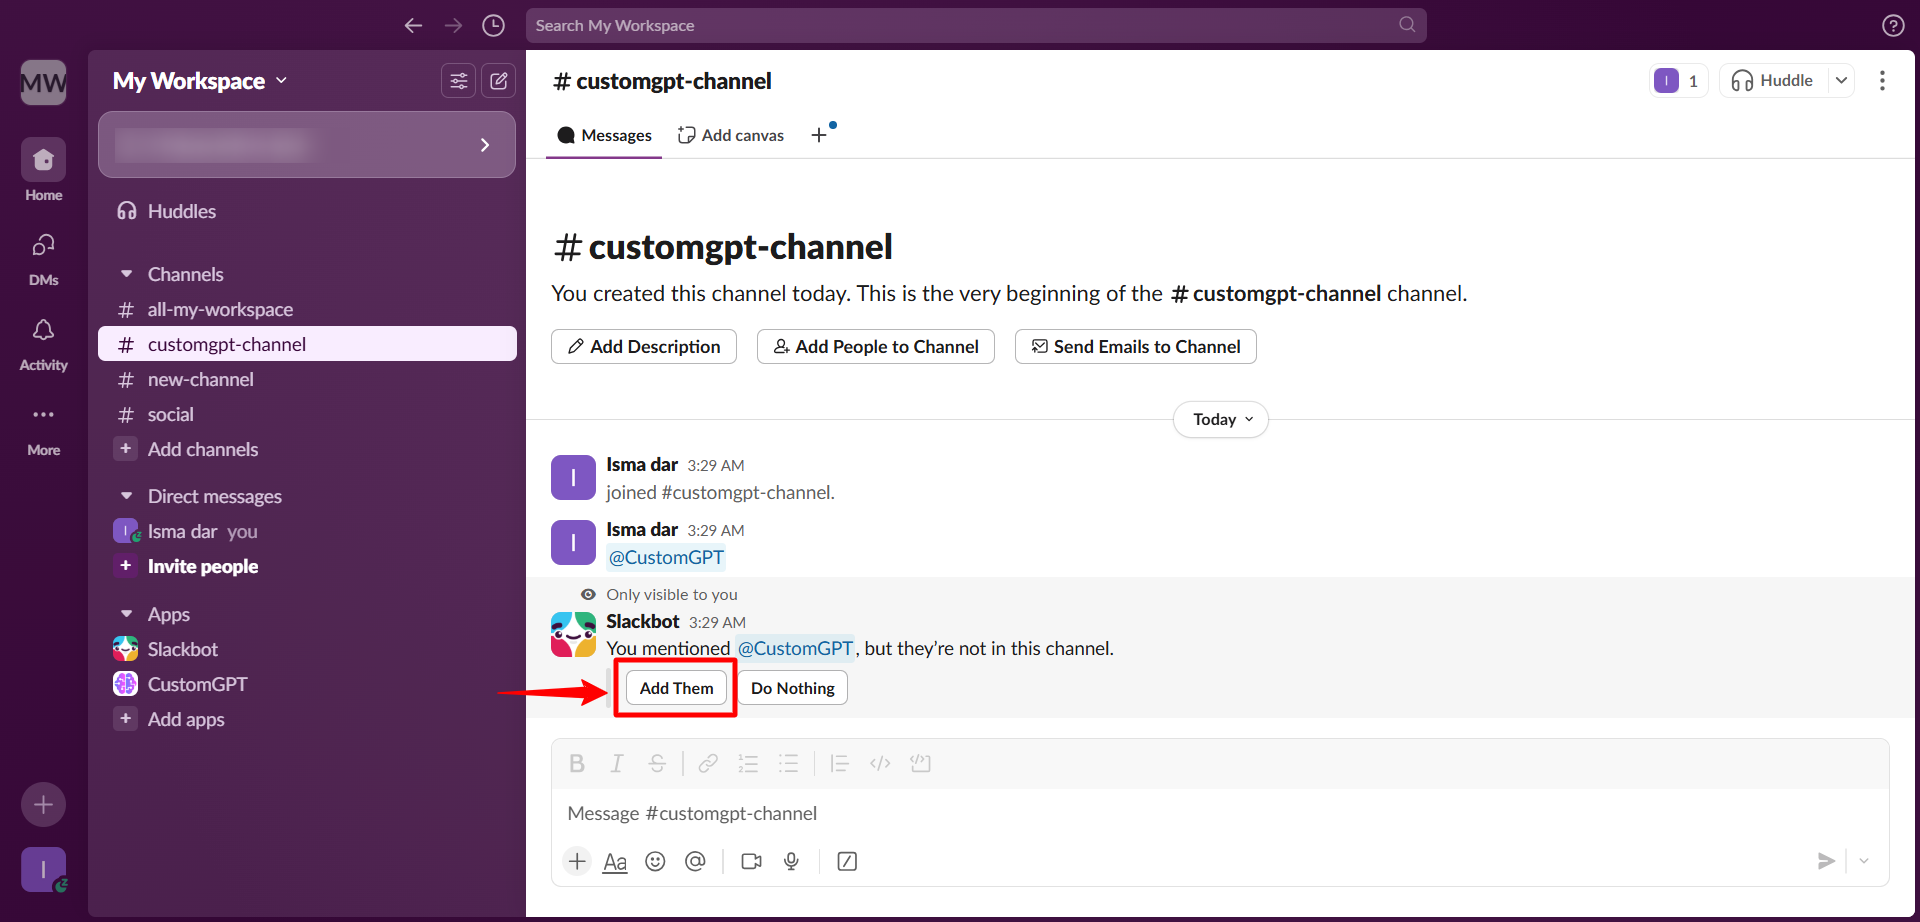
Task: Toggle the Aa formatting toolbar
Action: 615,861
